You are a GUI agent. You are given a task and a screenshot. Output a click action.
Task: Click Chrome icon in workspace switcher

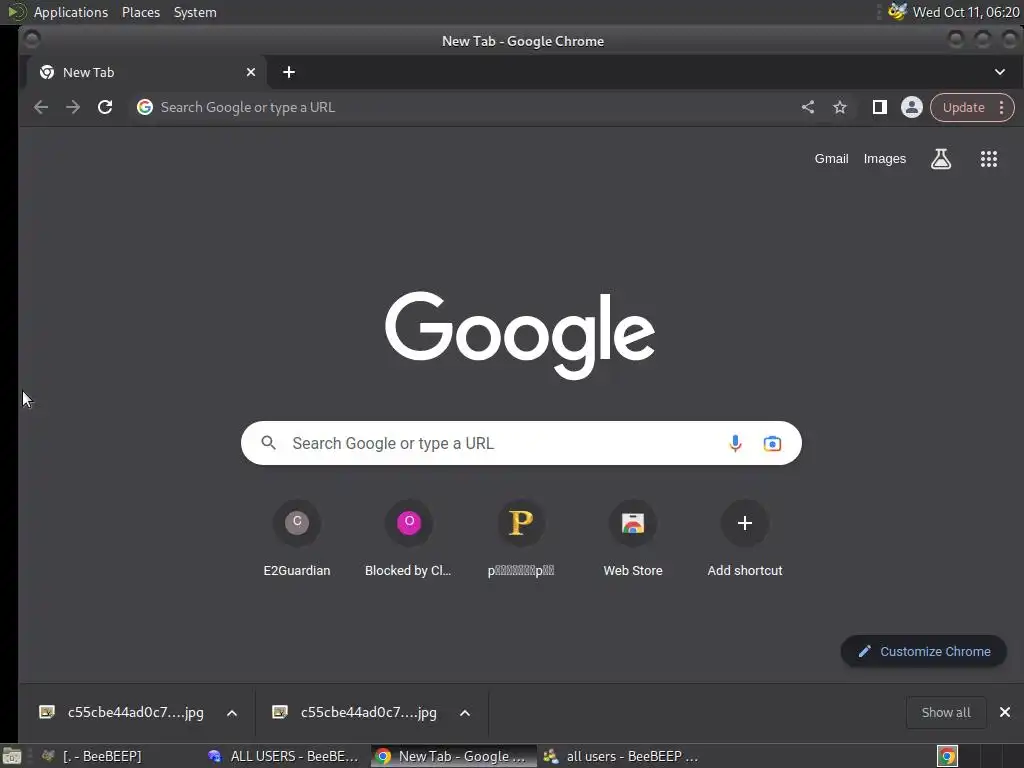click(947, 756)
